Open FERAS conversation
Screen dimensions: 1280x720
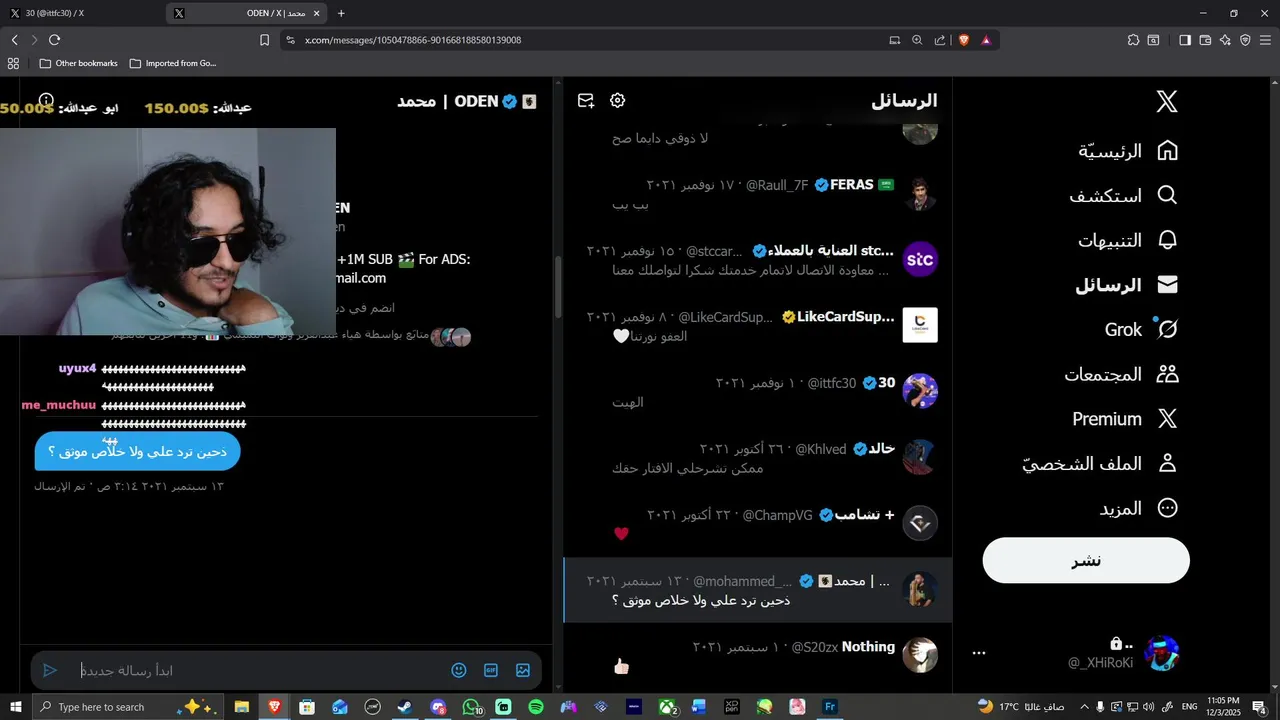pos(758,194)
